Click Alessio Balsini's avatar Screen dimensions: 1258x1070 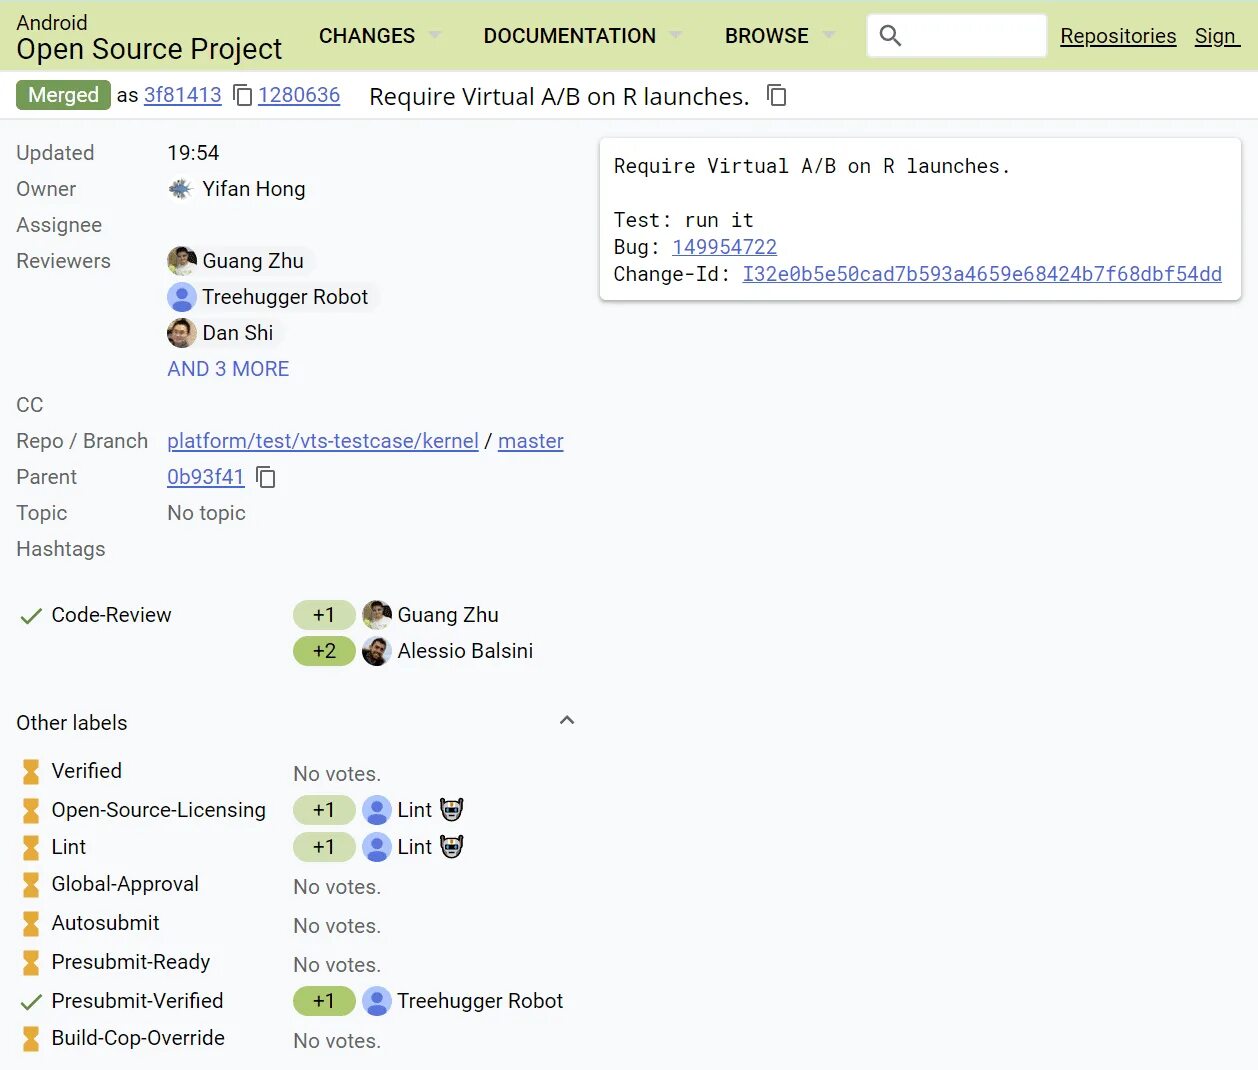click(377, 651)
